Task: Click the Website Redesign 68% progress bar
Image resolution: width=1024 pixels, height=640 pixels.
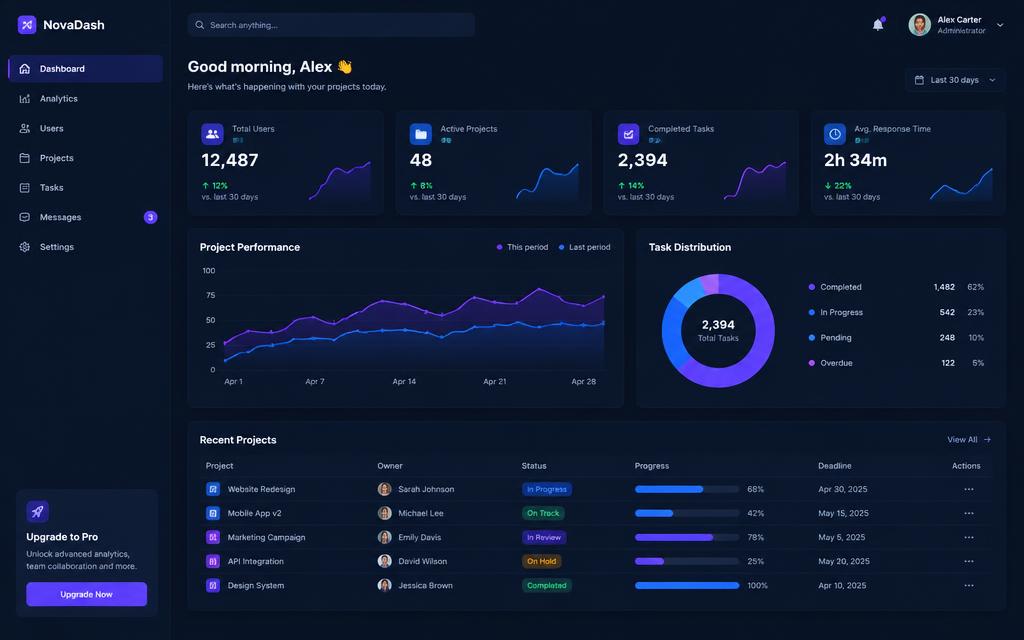Action: (x=687, y=489)
